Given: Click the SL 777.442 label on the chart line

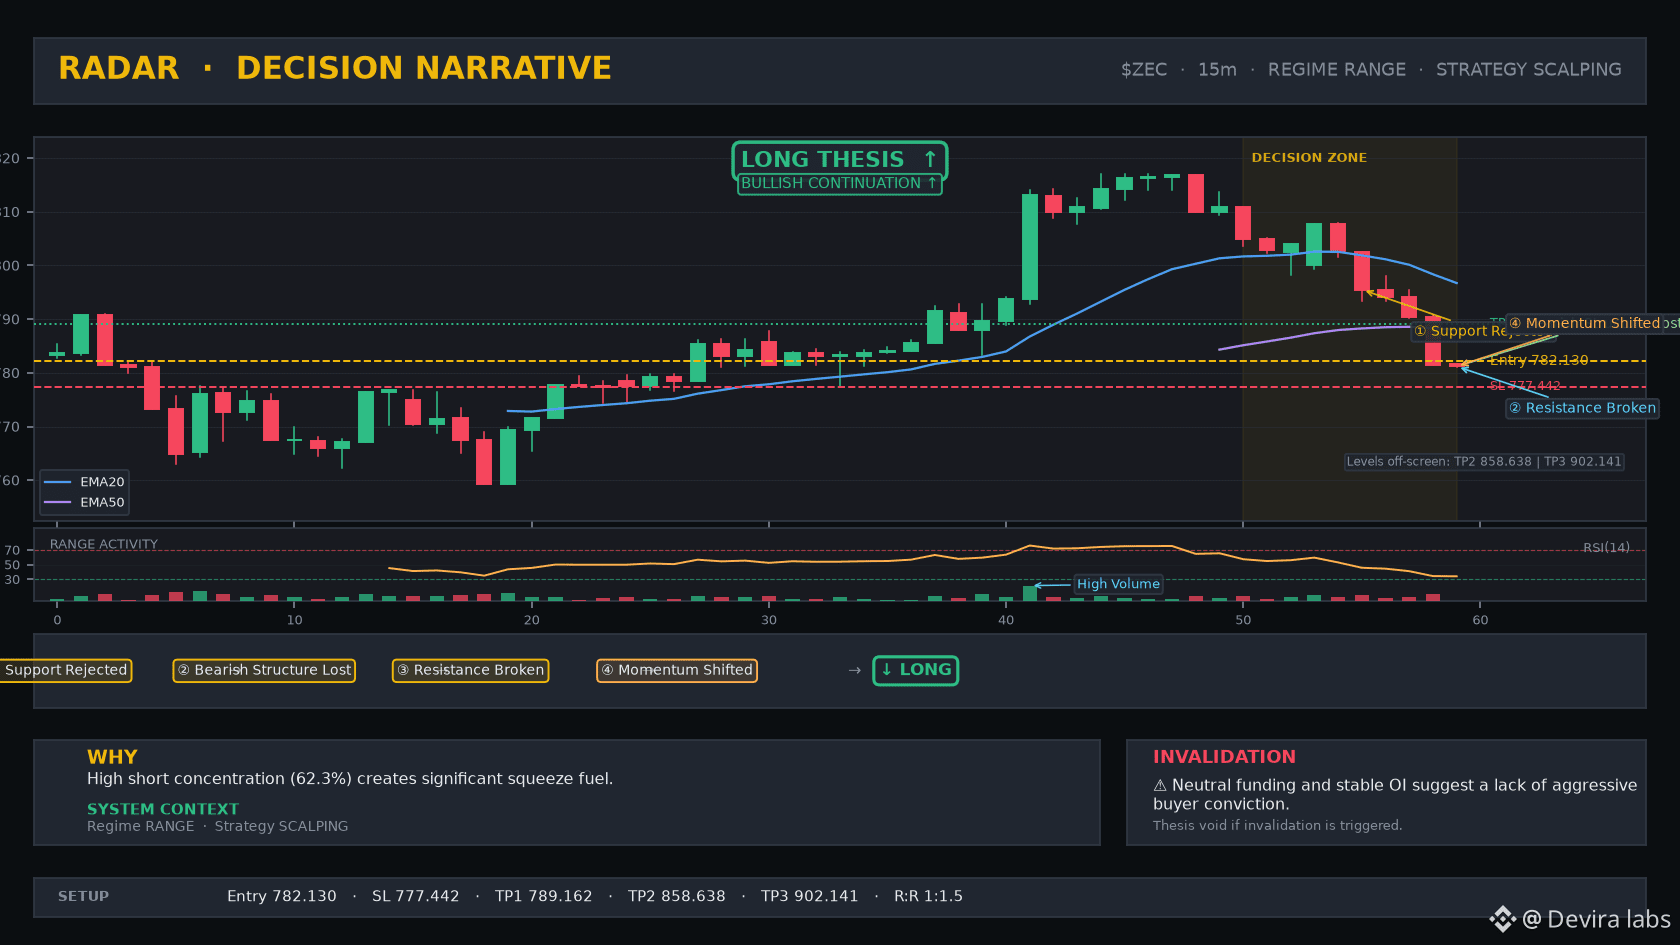Looking at the screenshot, I should click(1525, 386).
